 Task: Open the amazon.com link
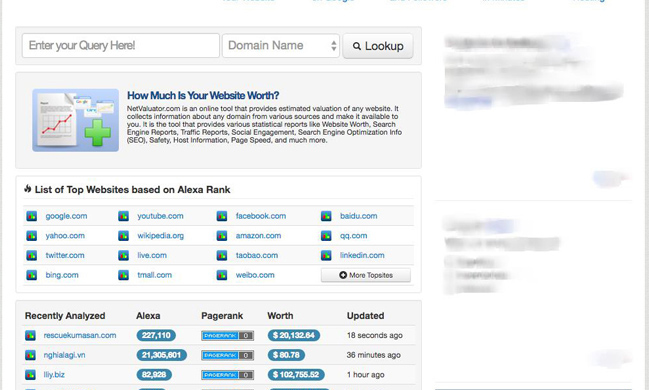pyautogui.click(x=258, y=236)
